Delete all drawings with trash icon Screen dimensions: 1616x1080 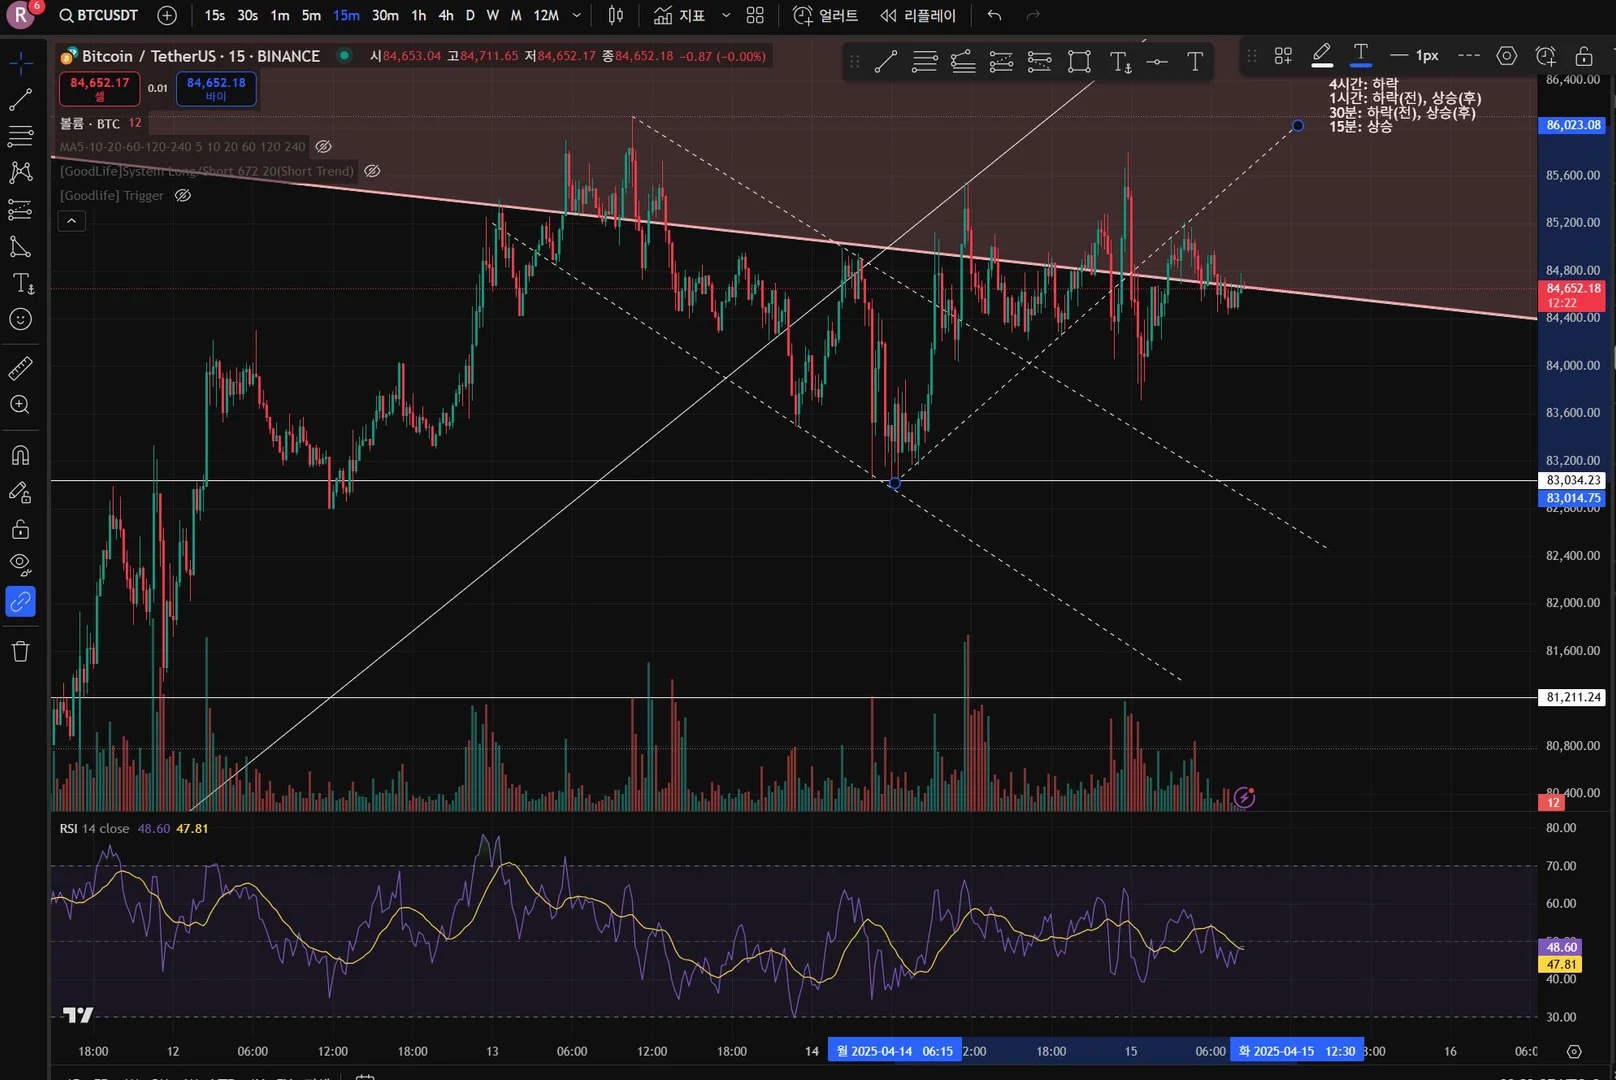(x=20, y=652)
